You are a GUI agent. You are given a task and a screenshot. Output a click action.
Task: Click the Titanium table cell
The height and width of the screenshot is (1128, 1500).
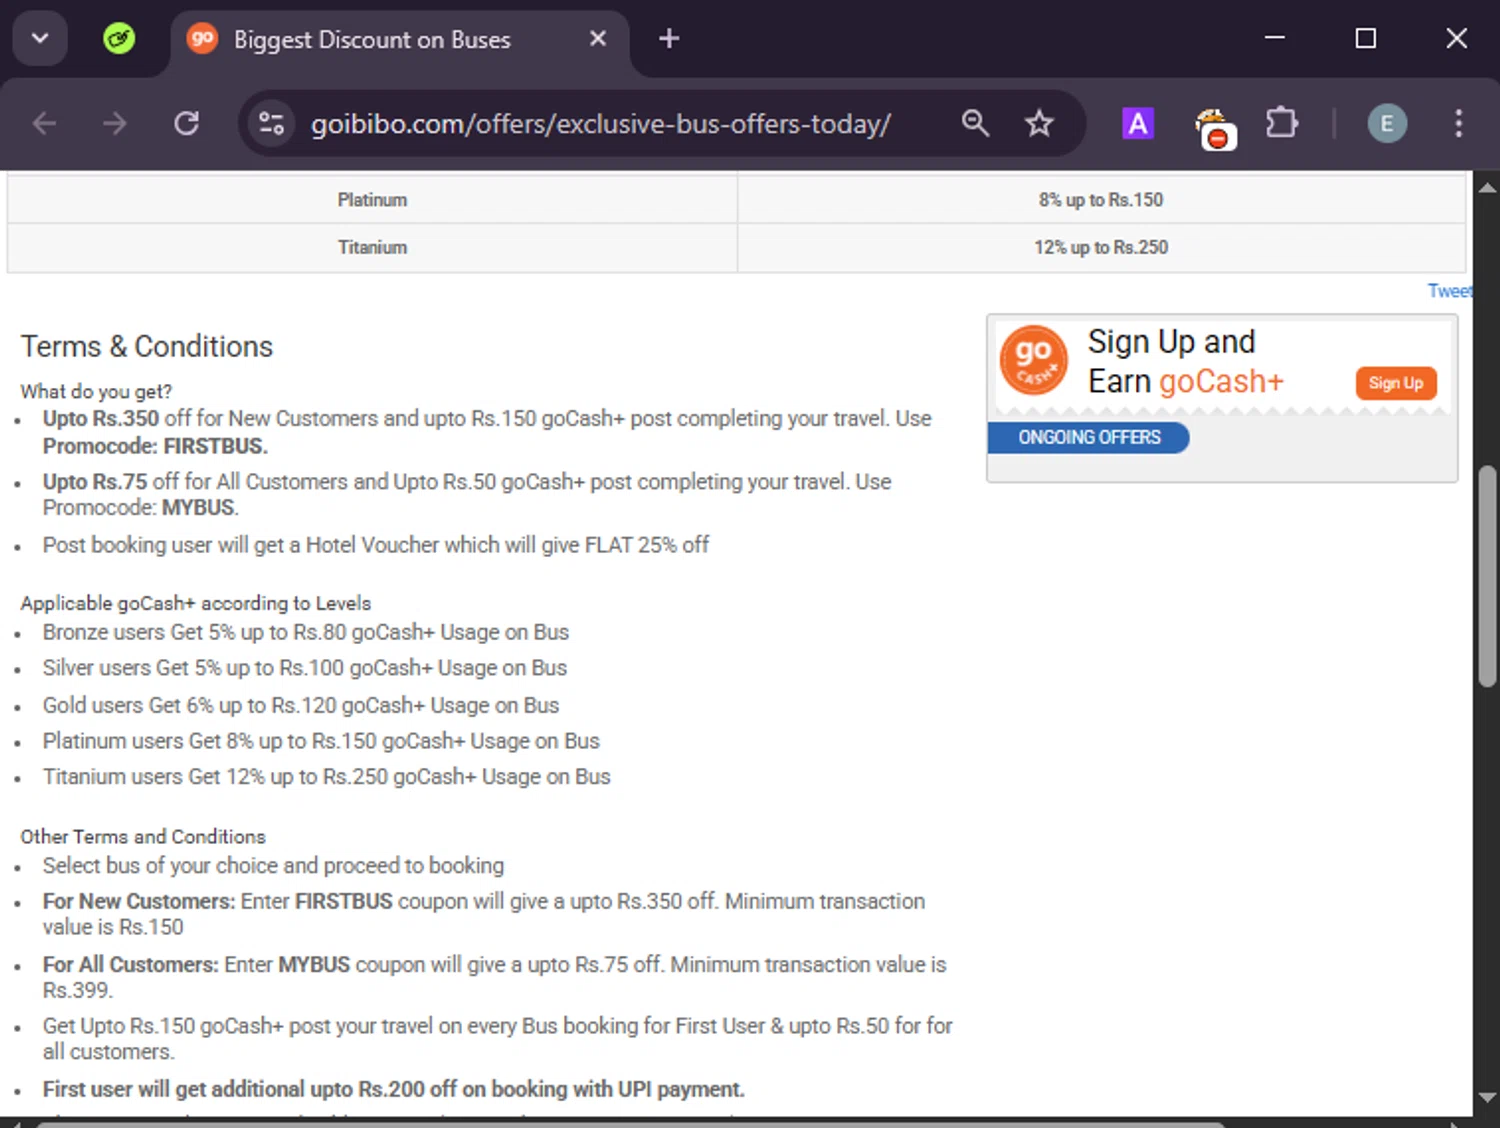click(372, 247)
